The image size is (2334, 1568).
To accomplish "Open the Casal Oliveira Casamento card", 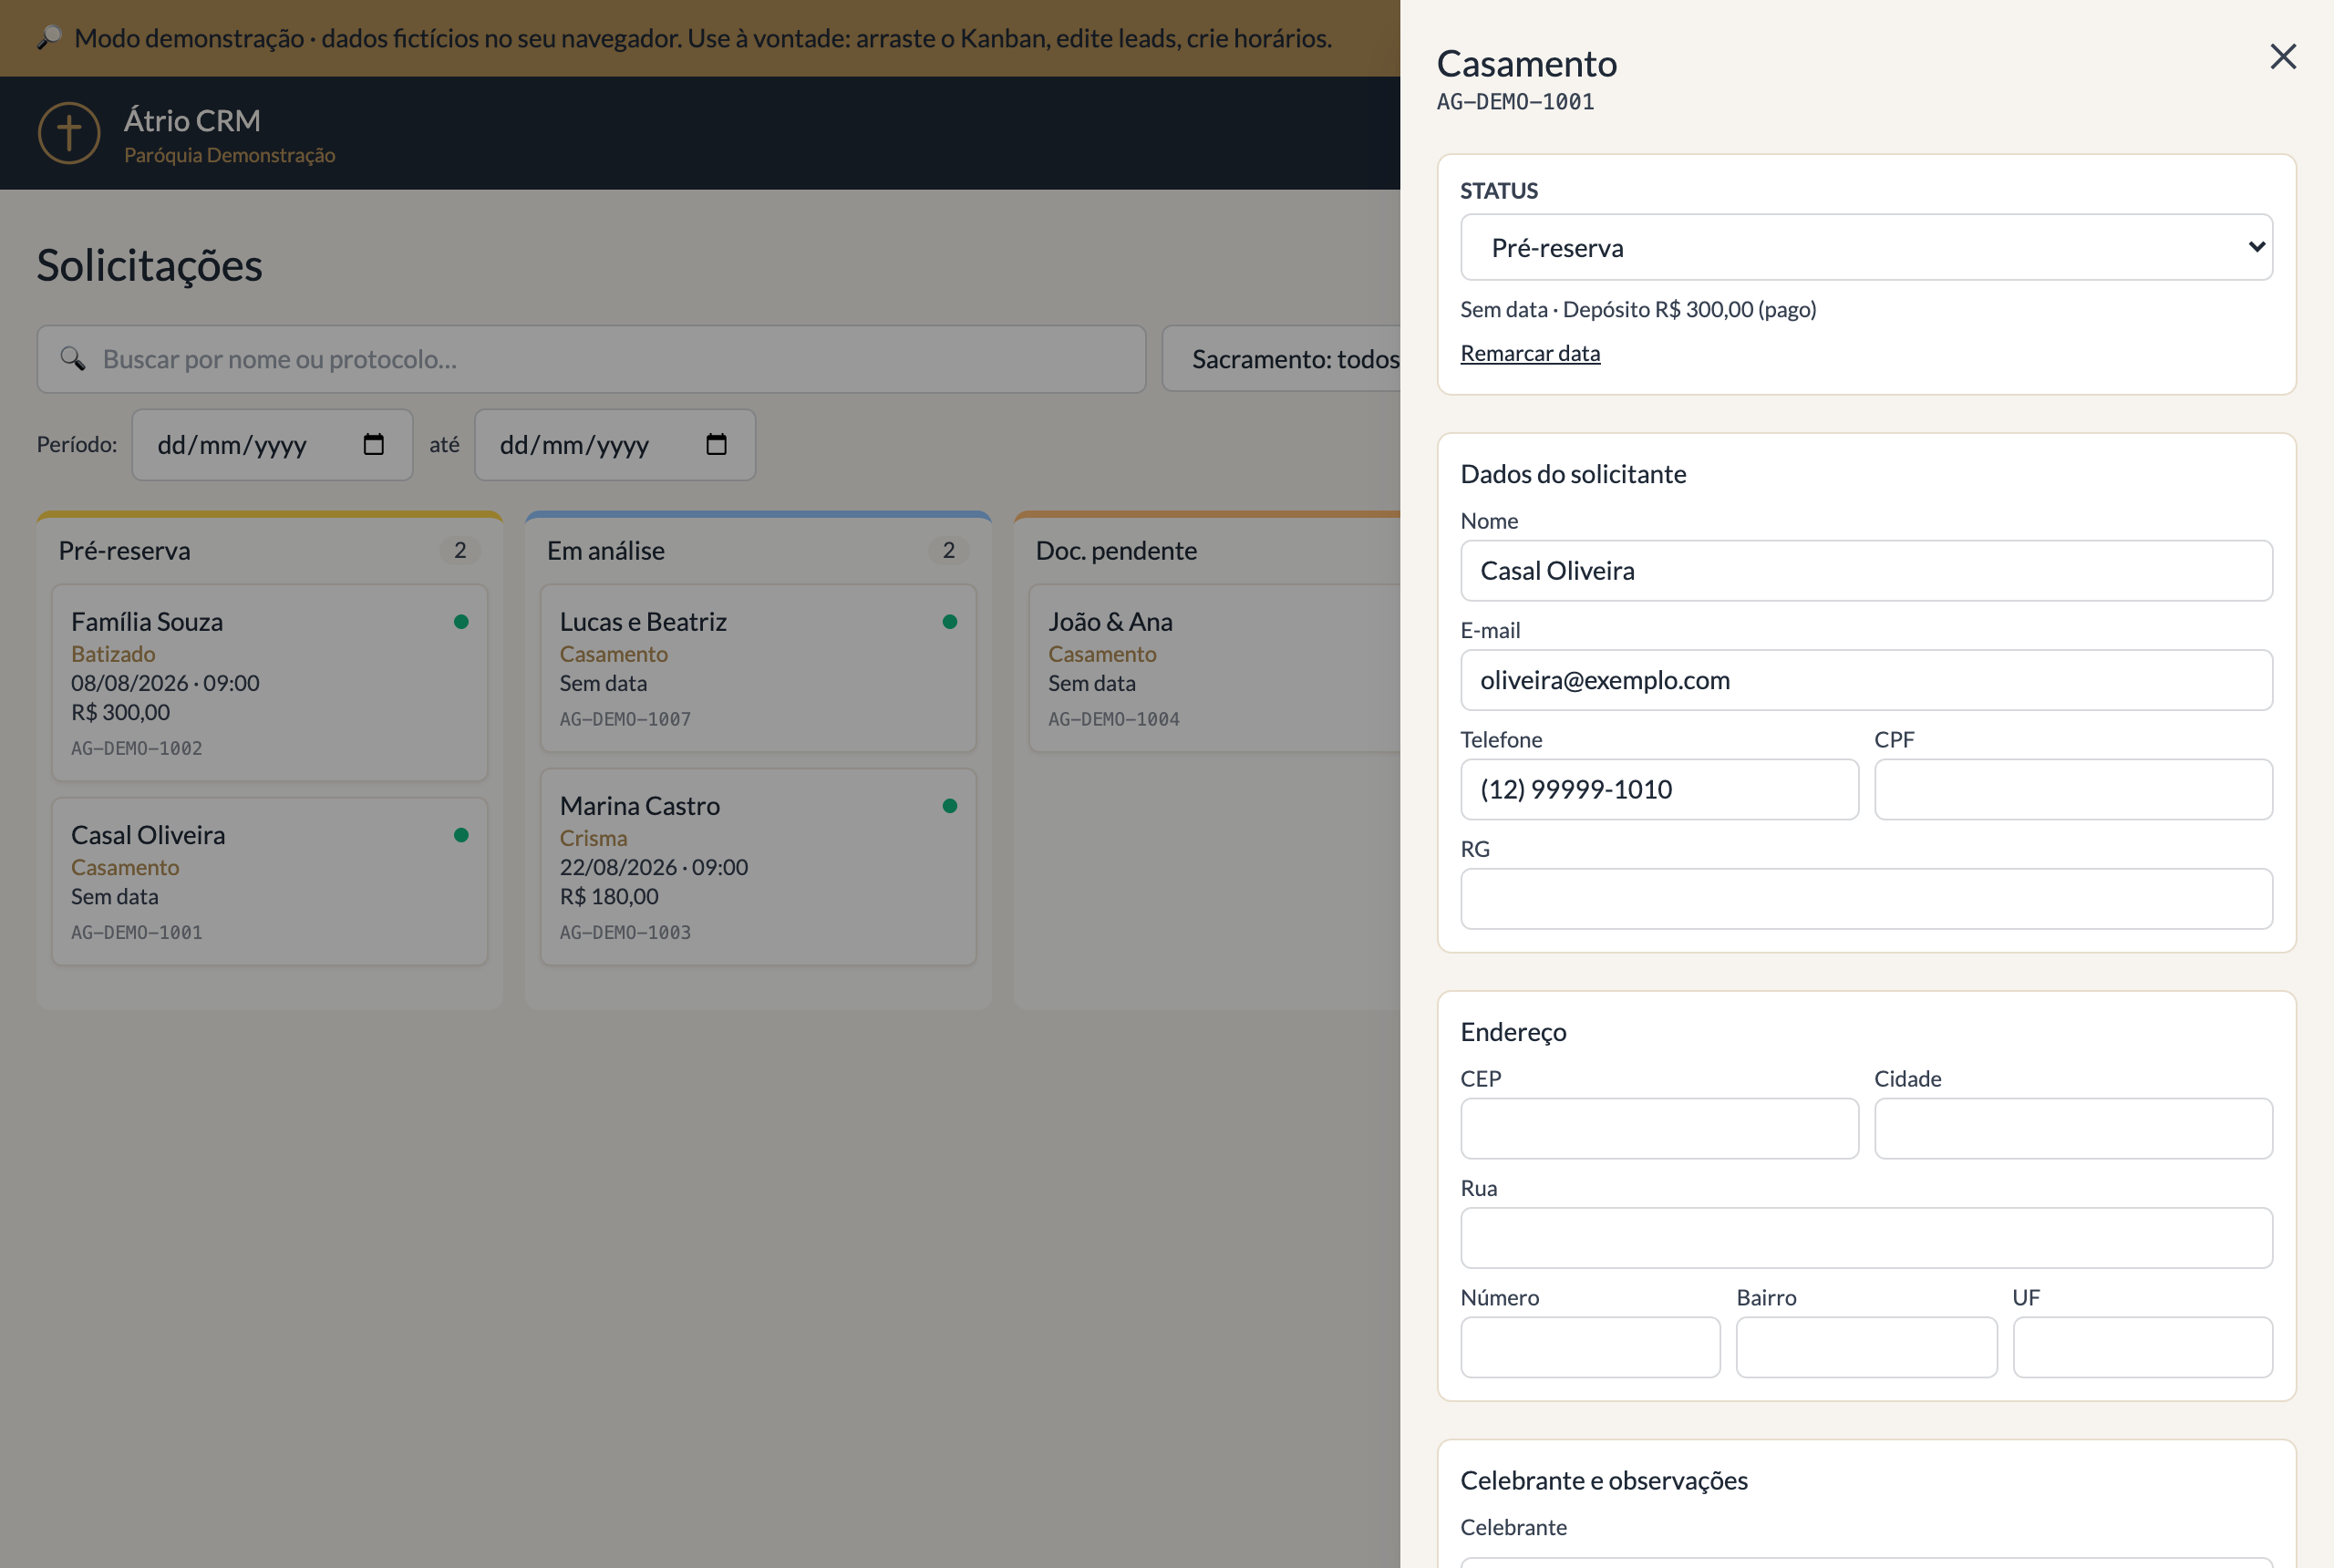I will tap(269, 881).
